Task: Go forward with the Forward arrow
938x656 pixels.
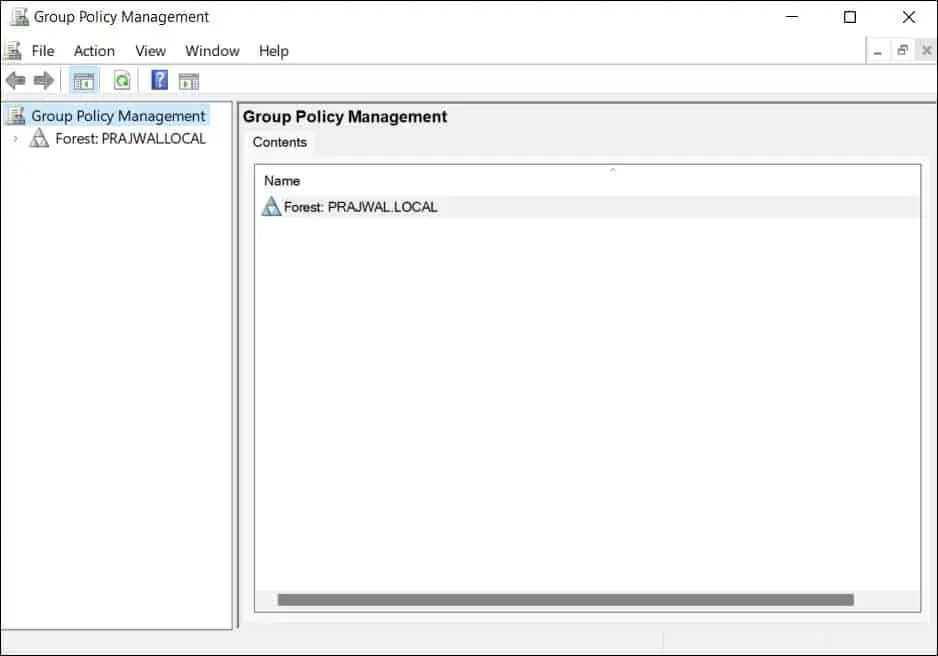Action: pyautogui.click(x=44, y=80)
